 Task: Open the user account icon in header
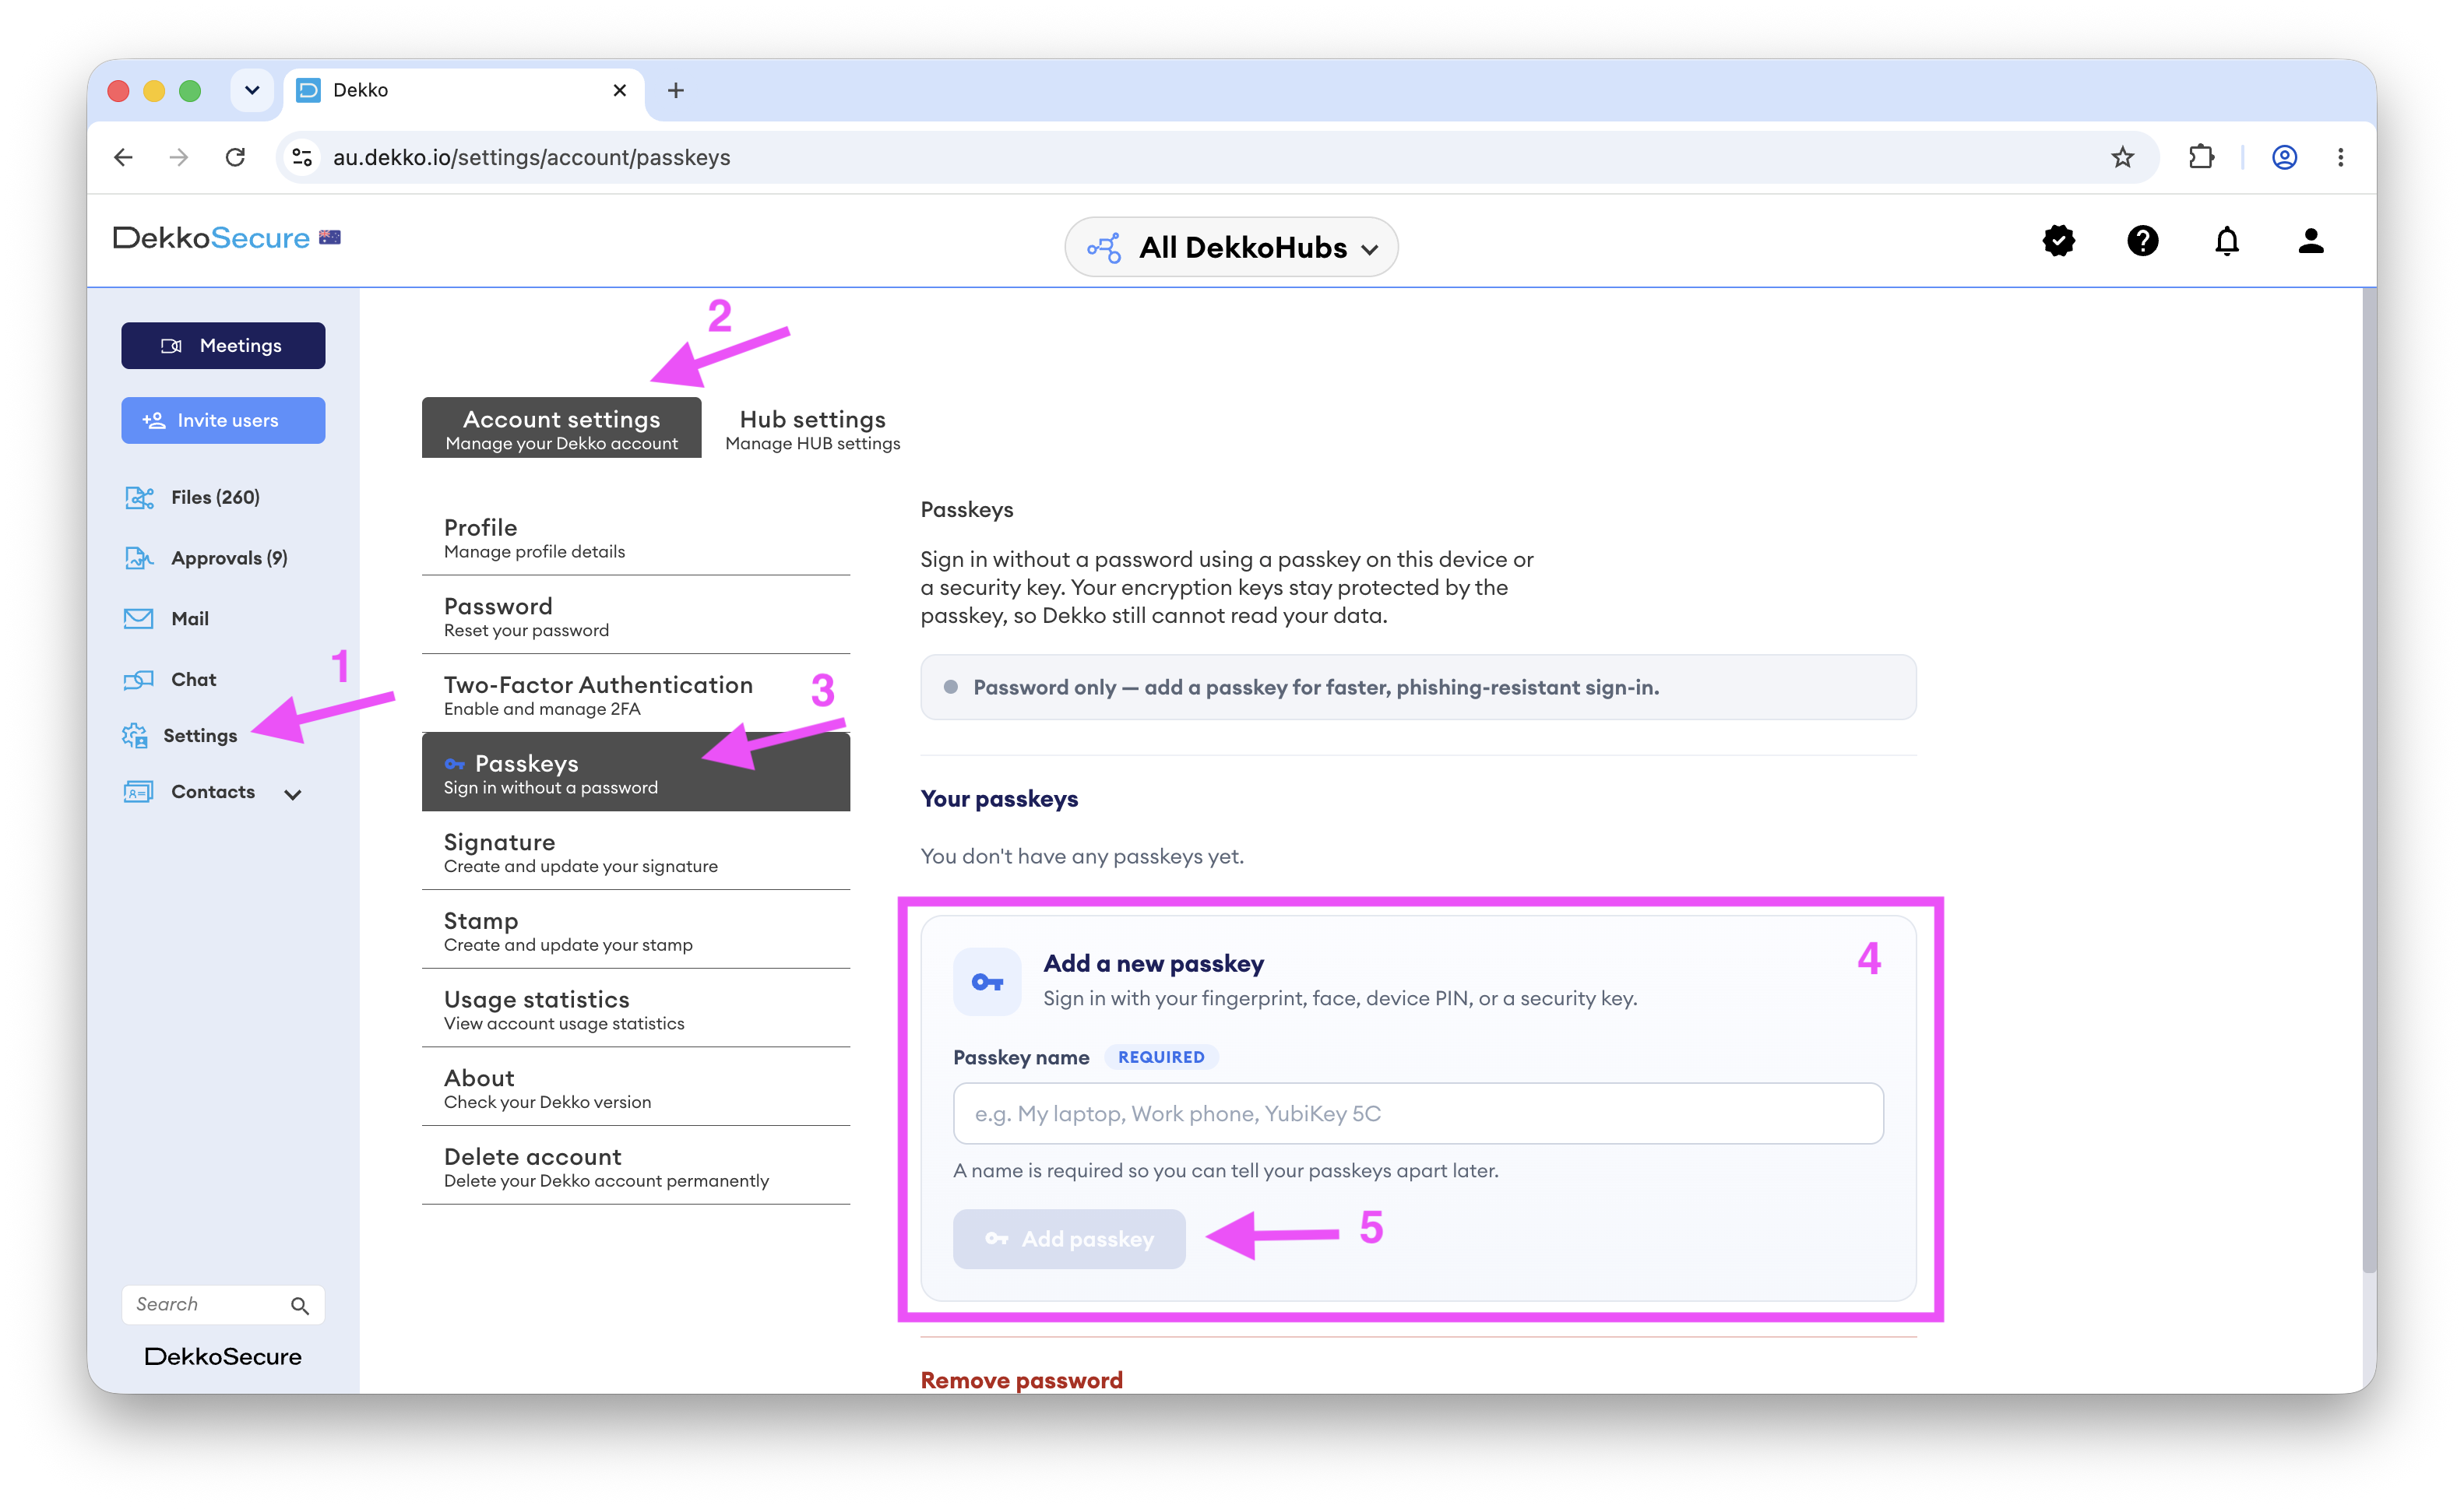(2310, 241)
